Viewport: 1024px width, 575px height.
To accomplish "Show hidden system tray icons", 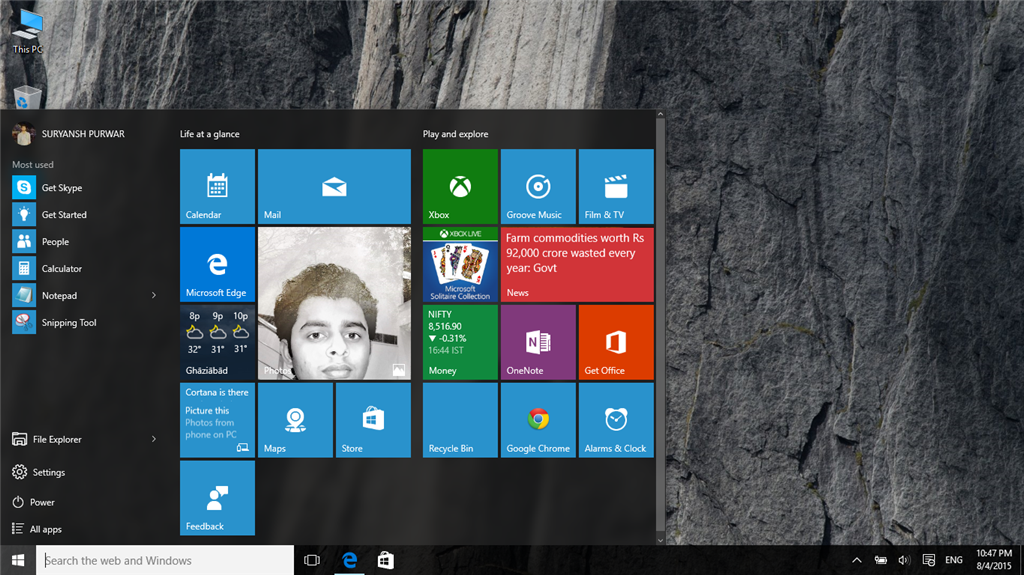I will click(x=857, y=560).
